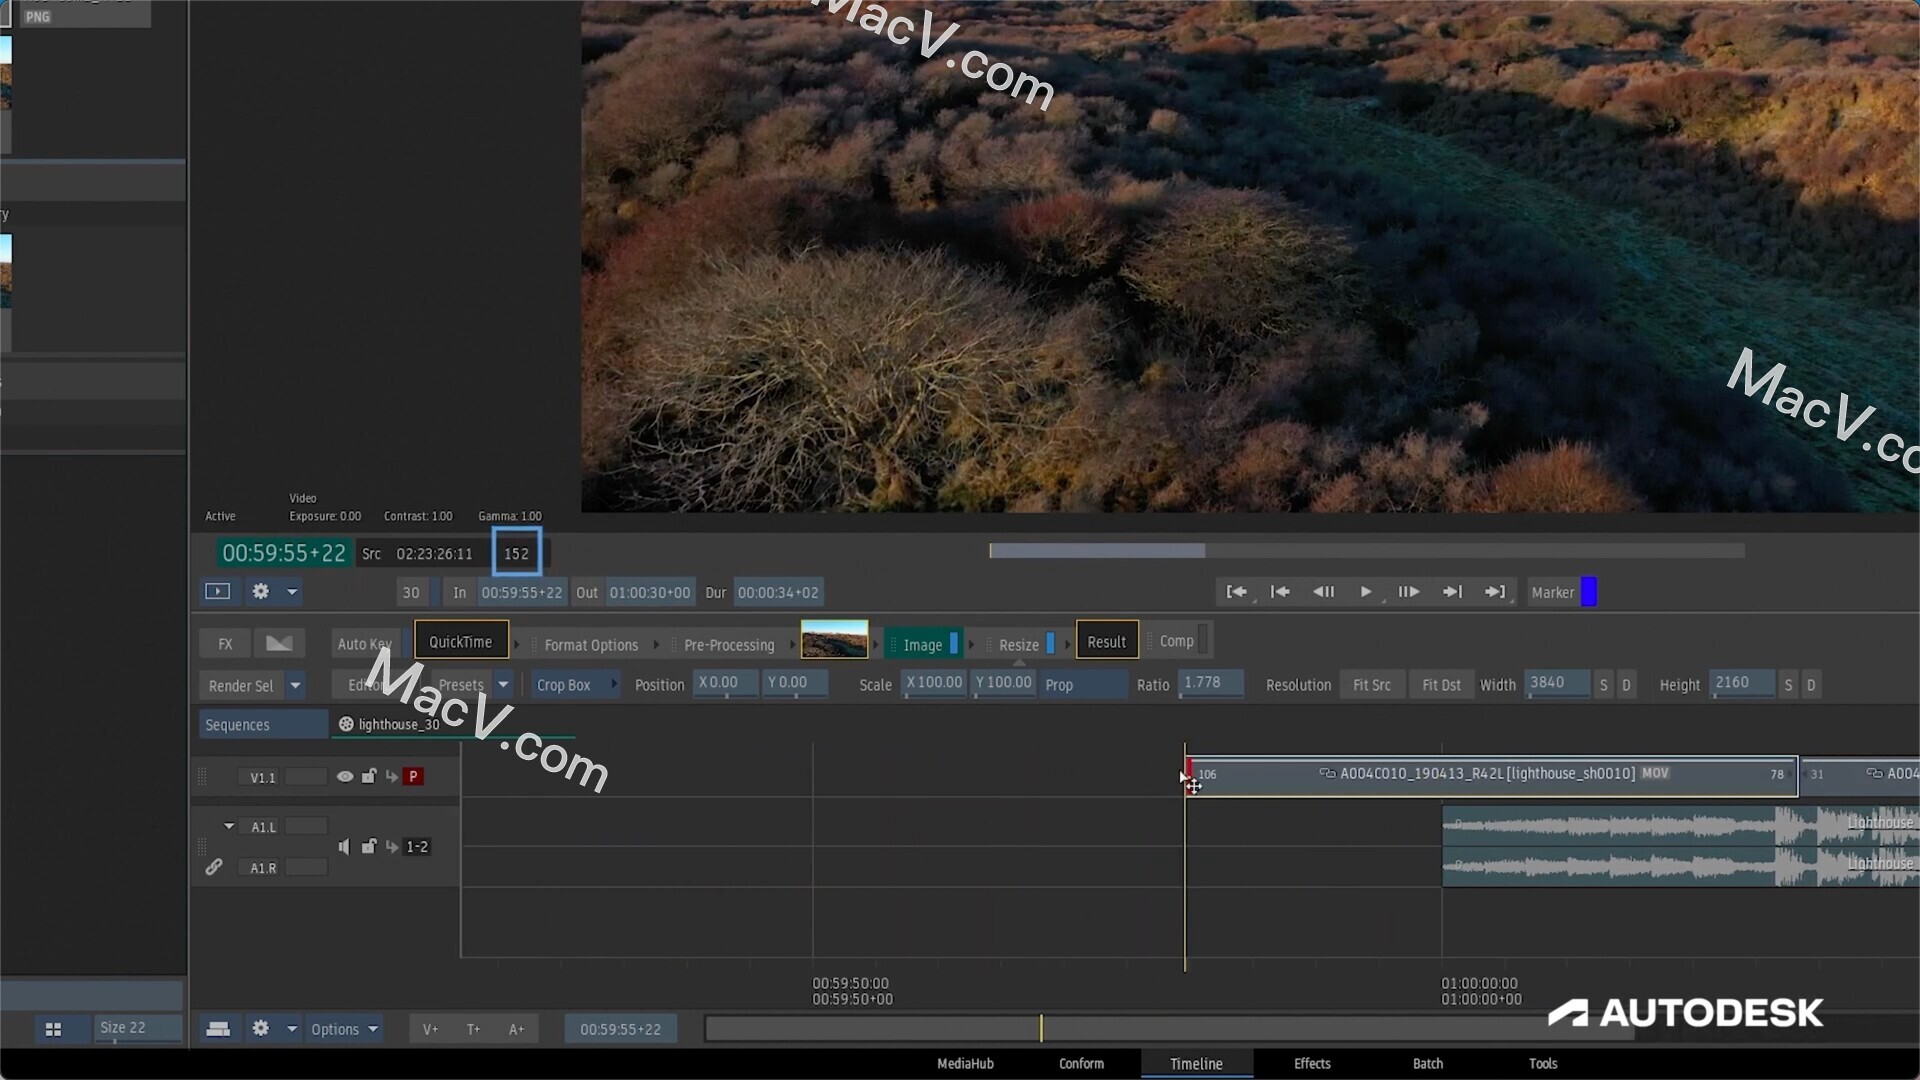Expand the Presets dropdown arrow
The image size is (1920, 1080).
tap(503, 685)
